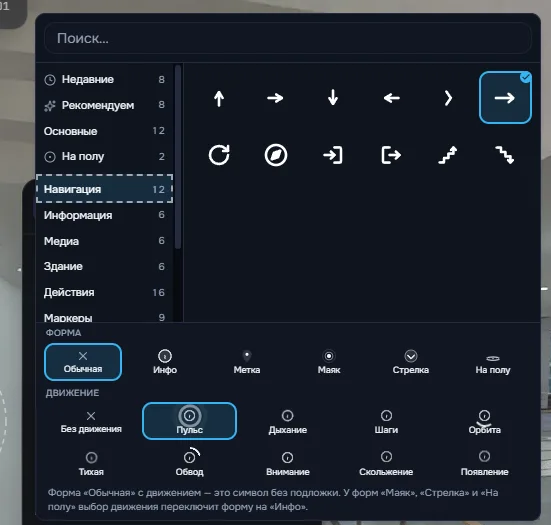Choose the Пульс motion option
551x525 pixels.
(x=189, y=421)
